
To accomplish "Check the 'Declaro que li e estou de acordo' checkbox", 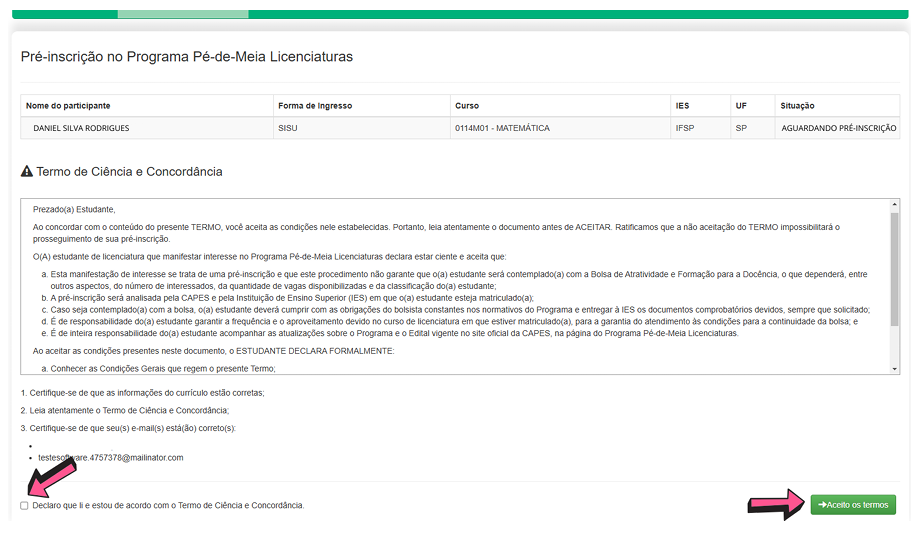I will click(x=25, y=505).
